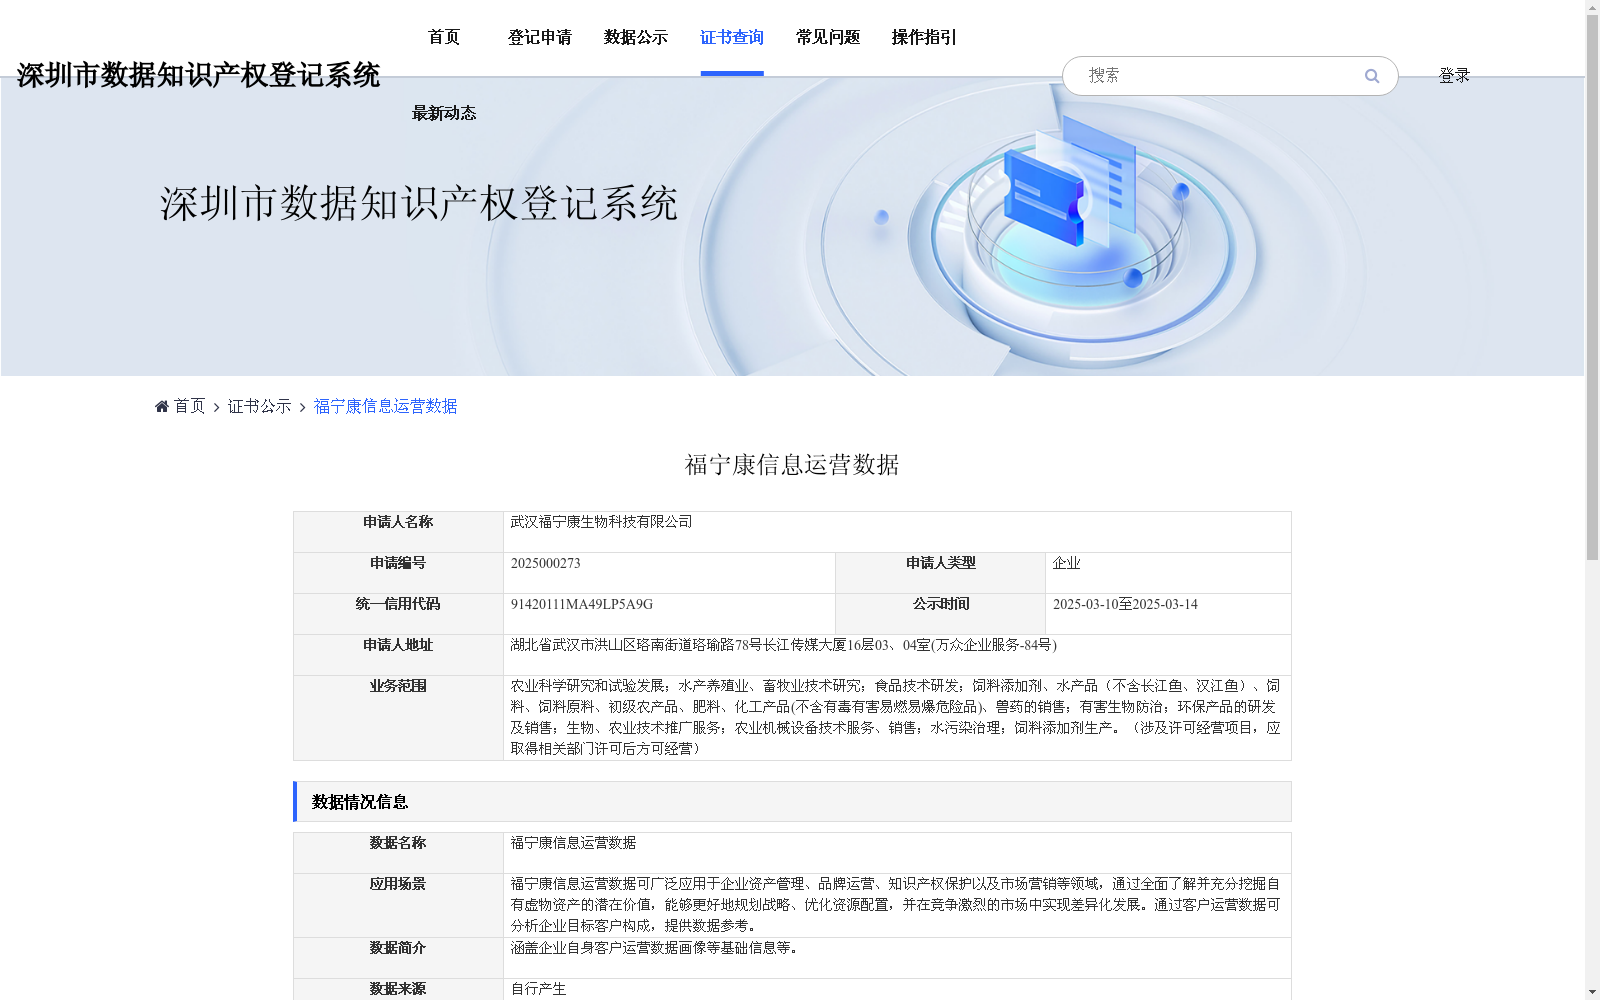Viewport: 1600px width, 1000px height.
Task: Open the 登记申请 menu item
Action: 540,37
